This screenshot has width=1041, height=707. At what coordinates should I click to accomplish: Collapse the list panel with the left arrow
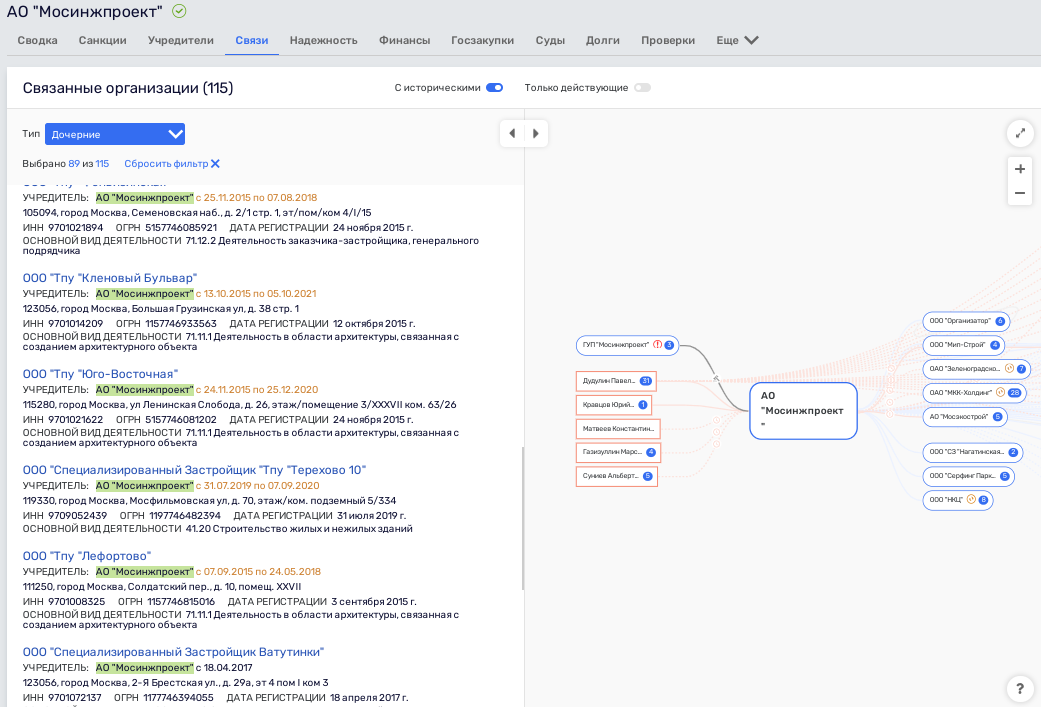(512, 133)
